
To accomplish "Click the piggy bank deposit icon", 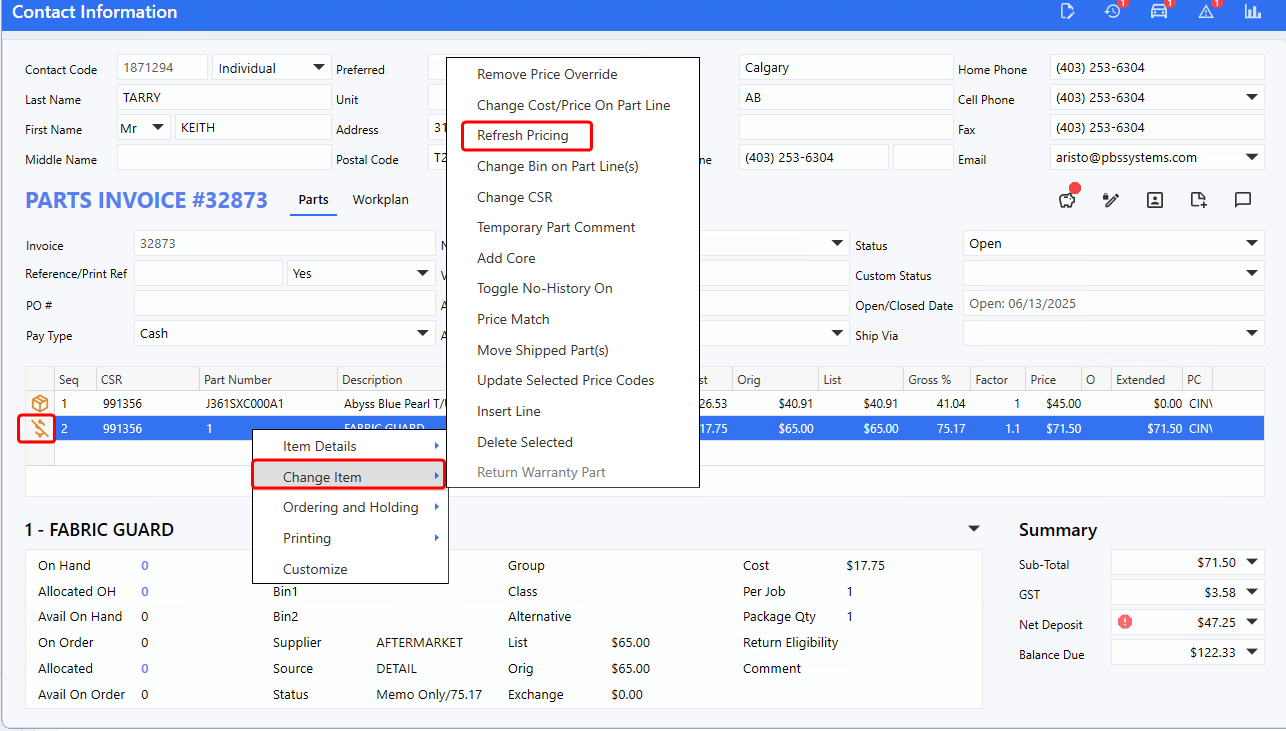I will pos(1067,200).
